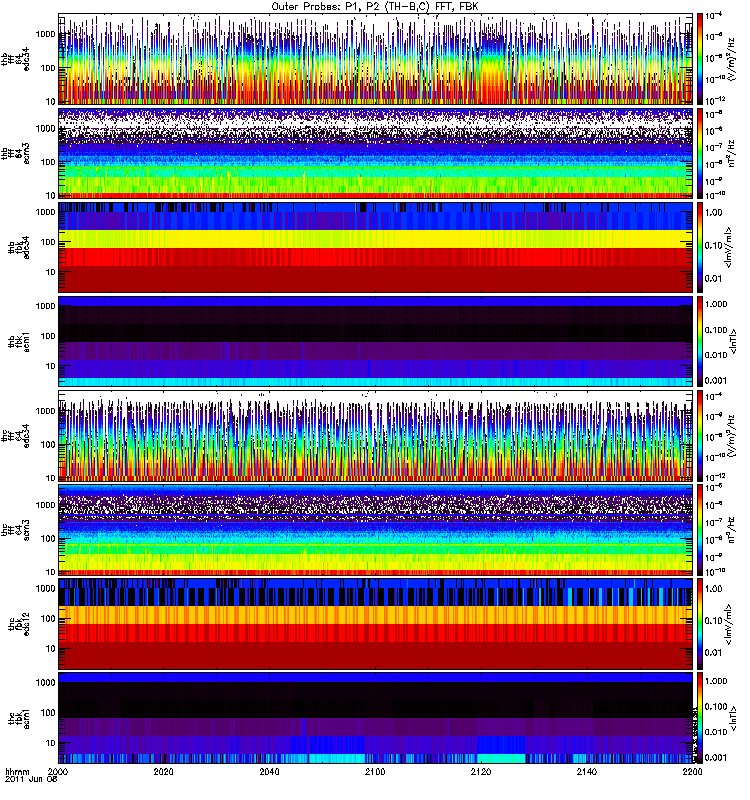This screenshot has height=800, width=750.
Task: Select the 2120 time tick label
Action: (x=481, y=774)
